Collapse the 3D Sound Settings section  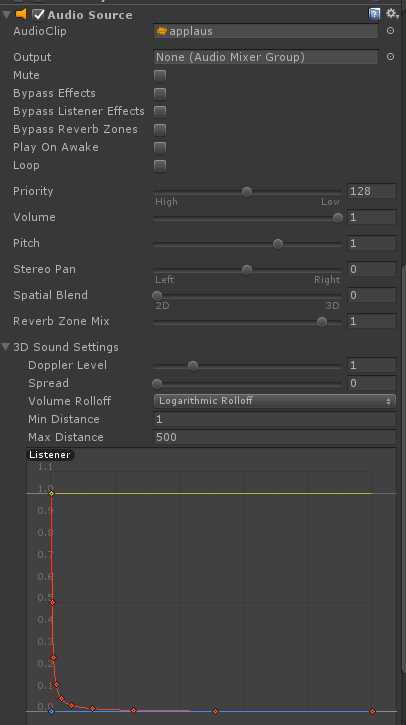pos(6,346)
